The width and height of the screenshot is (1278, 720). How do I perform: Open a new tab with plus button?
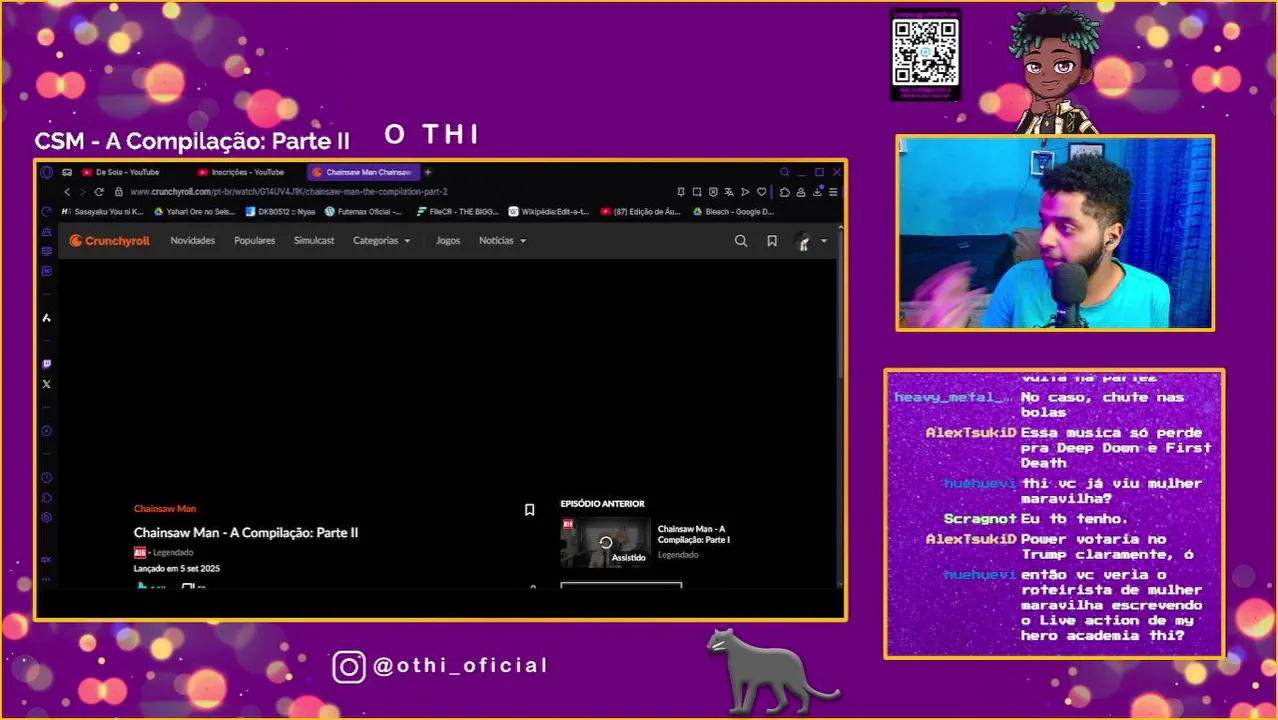tap(428, 172)
